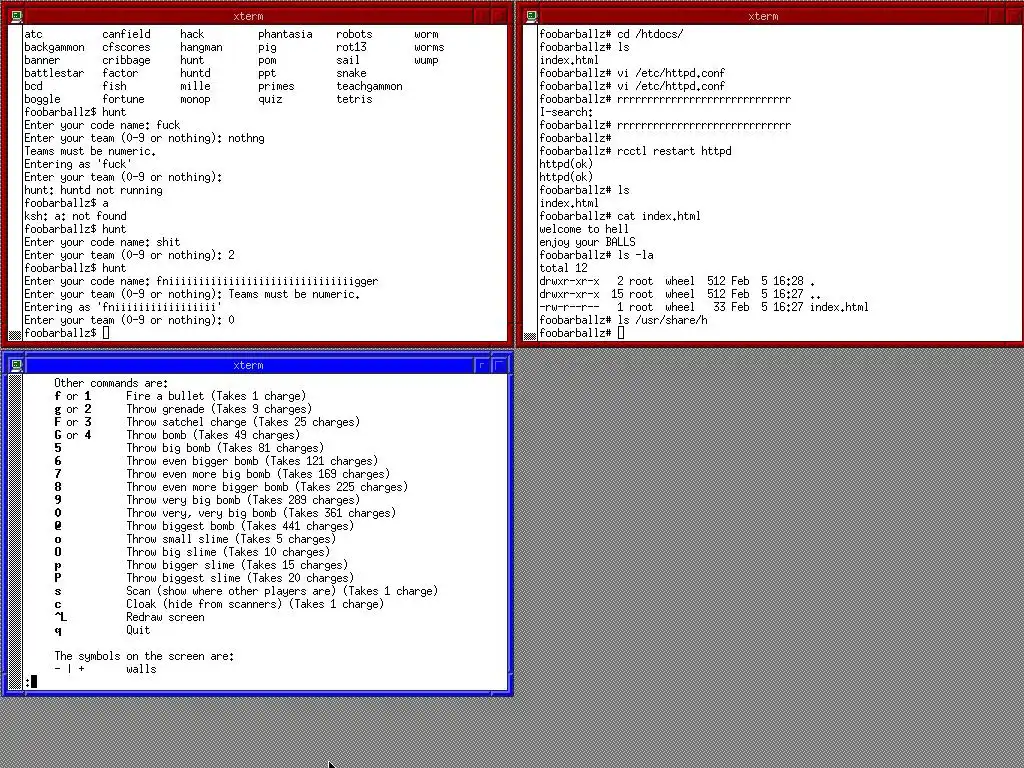Screen dimensions: 1024x768
Task: Click 'Fire a bullet (Takes 1 charge)' line
Action: pos(216,396)
